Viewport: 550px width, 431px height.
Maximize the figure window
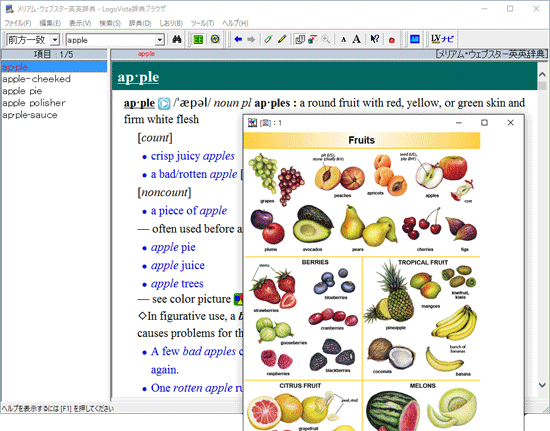pyautogui.click(x=484, y=122)
